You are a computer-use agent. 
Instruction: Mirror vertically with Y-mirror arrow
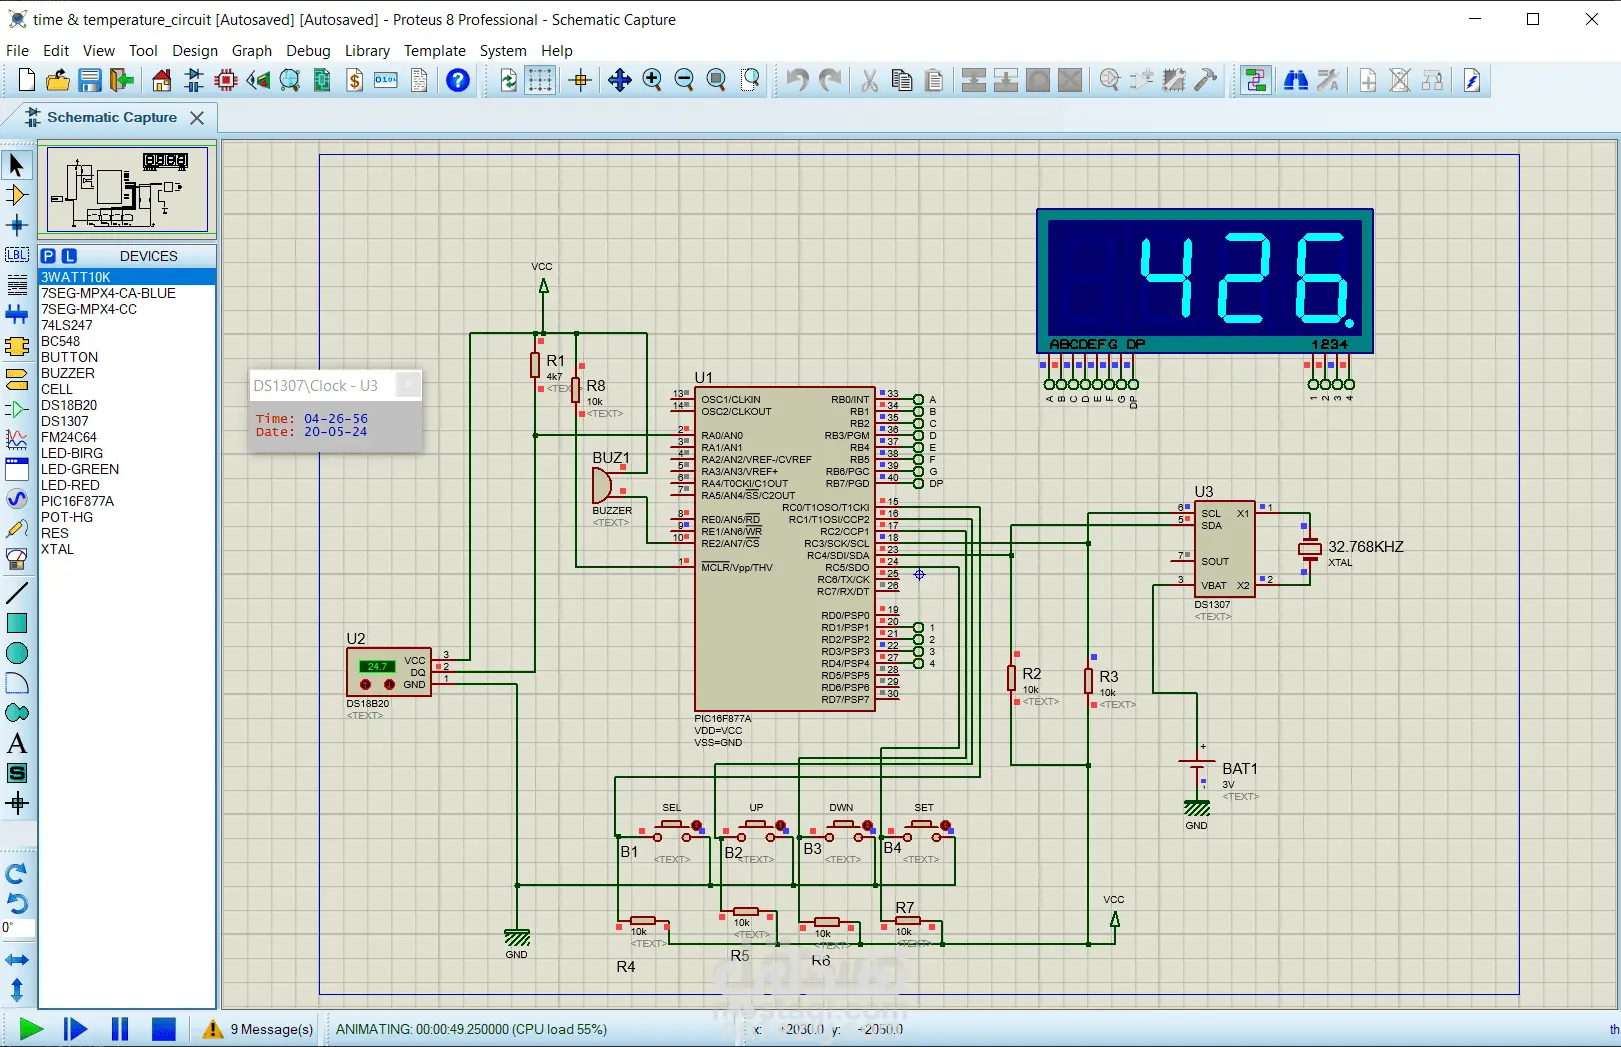point(17,990)
